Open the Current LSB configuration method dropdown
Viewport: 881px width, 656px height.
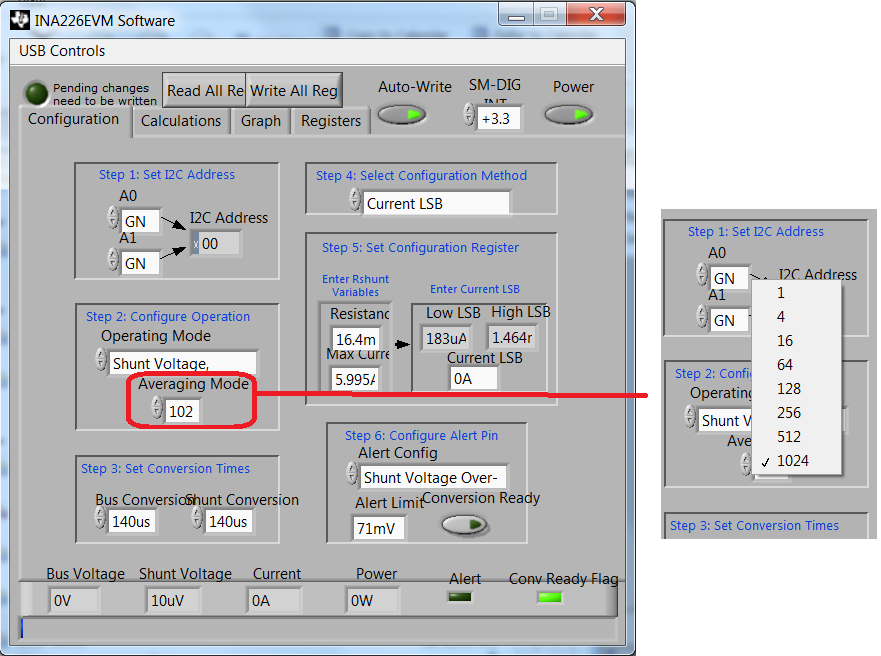point(437,203)
